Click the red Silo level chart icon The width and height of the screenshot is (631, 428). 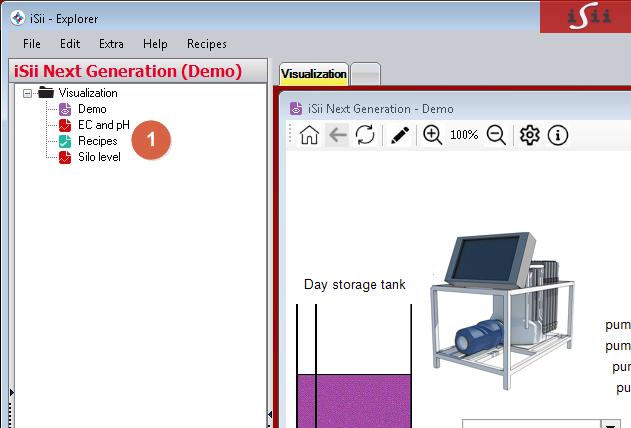click(65, 157)
